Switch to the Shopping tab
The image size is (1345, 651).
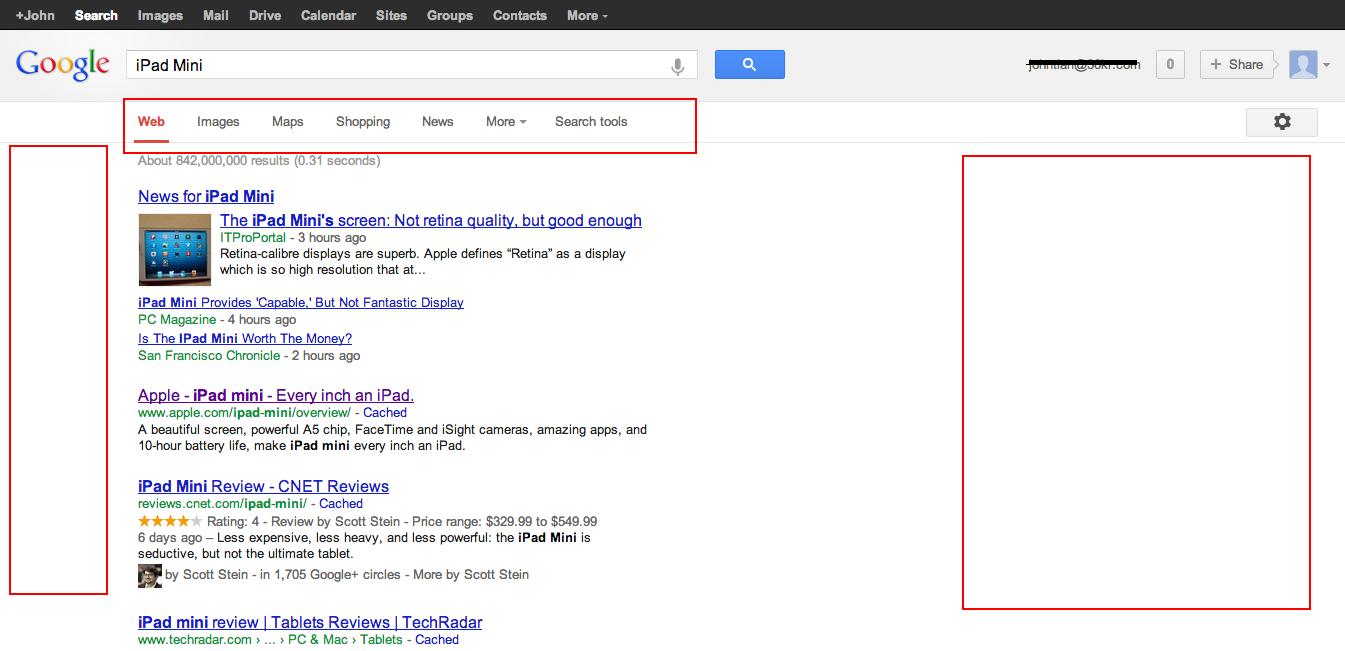pos(363,122)
